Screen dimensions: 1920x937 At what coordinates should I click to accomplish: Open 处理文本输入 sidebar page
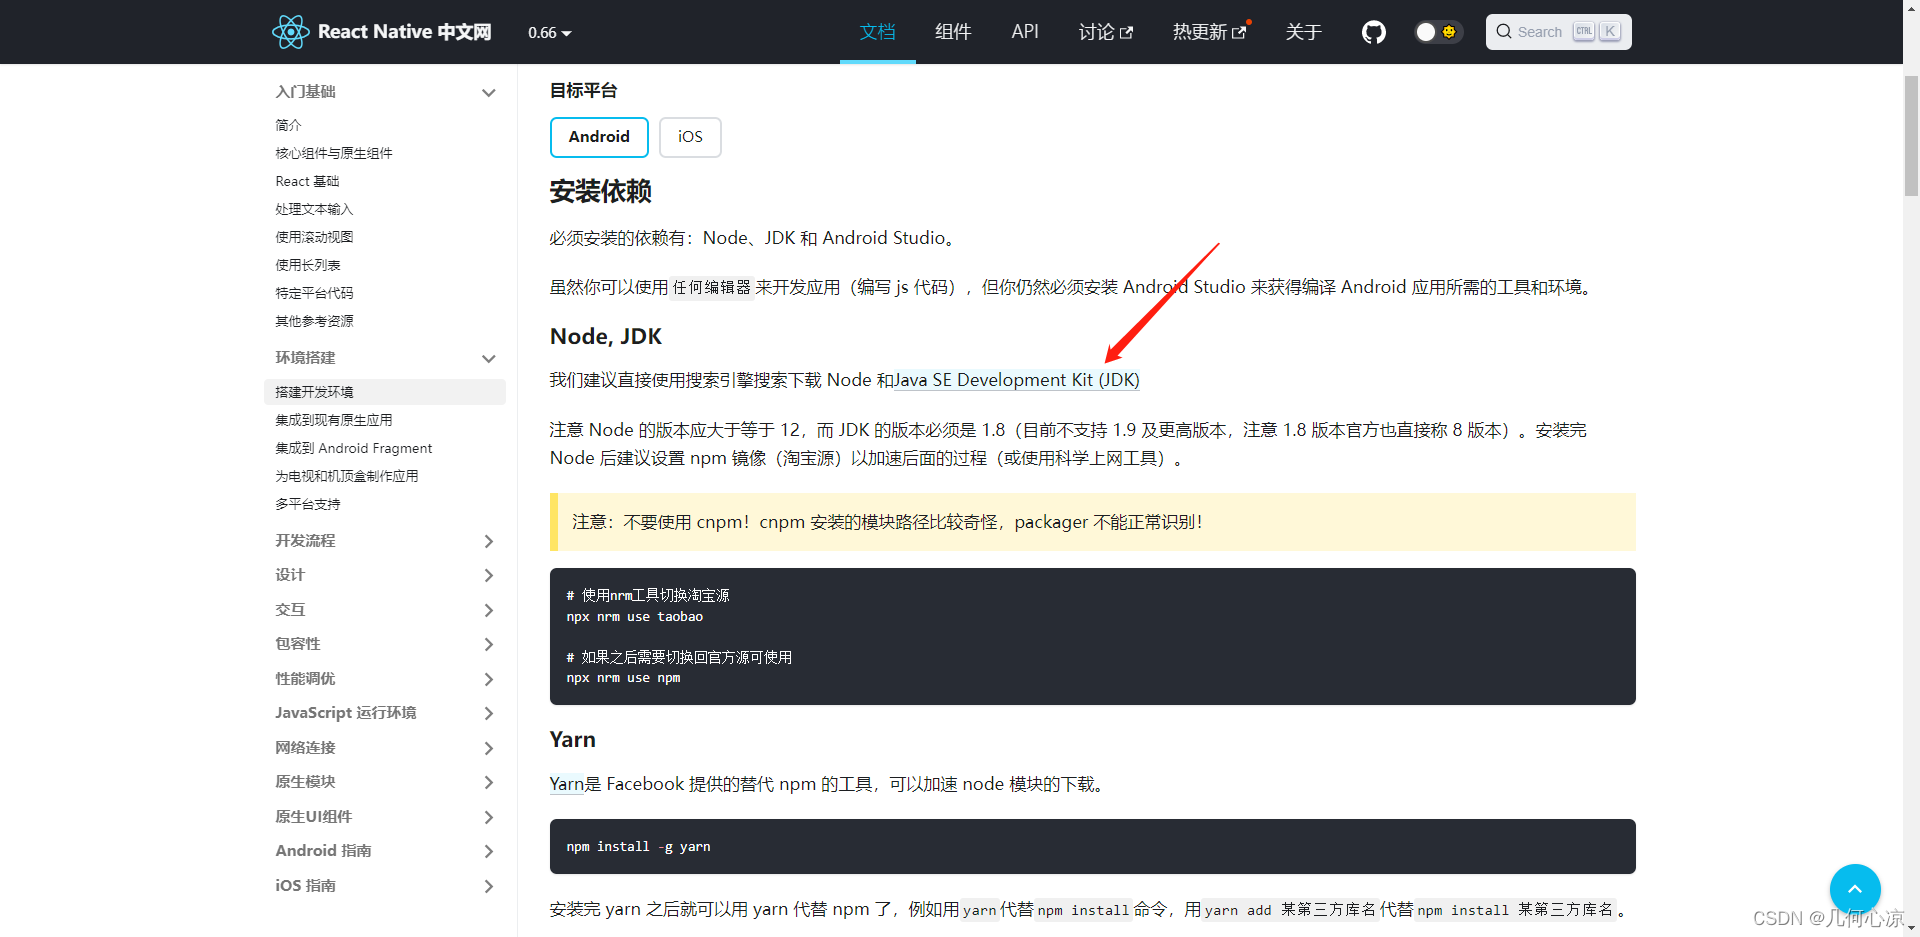pos(314,209)
